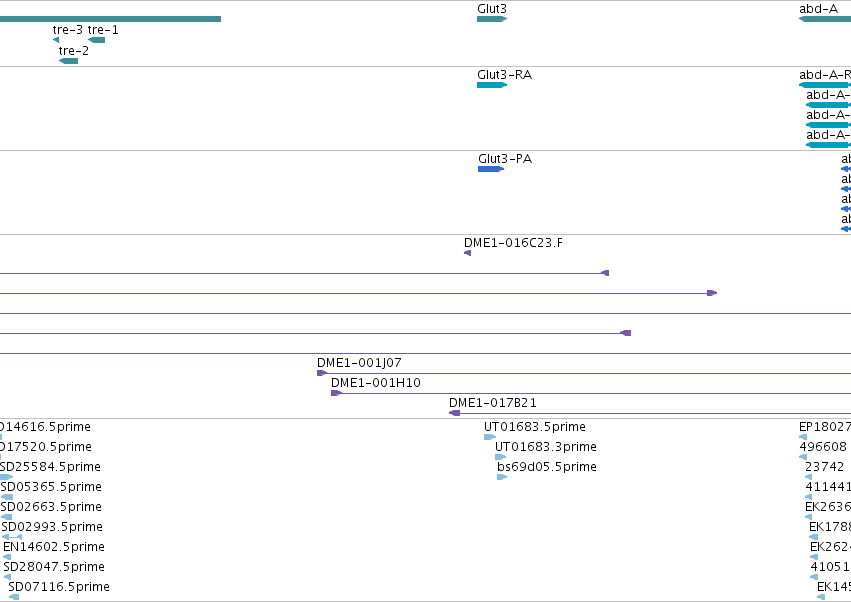Click the SD02663.5prime label
The height and width of the screenshot is (602, 851).
[x=51, y=507]
